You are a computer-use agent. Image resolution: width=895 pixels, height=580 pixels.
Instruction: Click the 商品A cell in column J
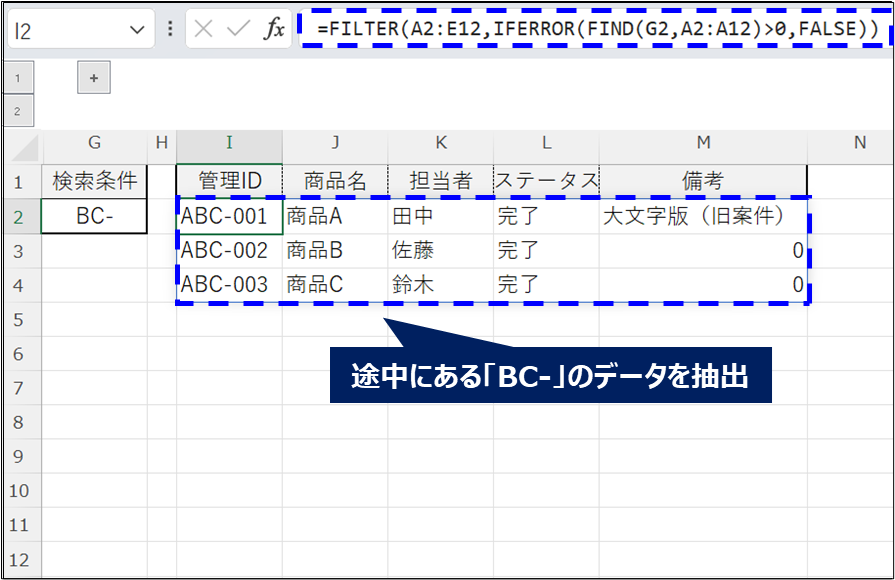point(335,214)
